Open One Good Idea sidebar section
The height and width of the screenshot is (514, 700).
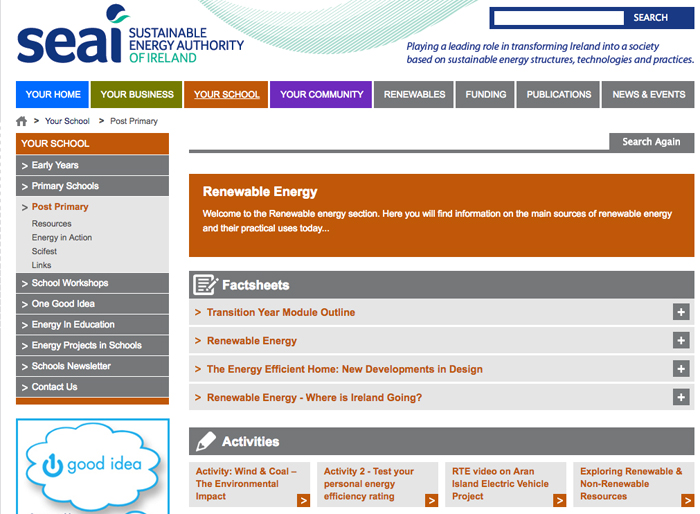tap(92, 304)
